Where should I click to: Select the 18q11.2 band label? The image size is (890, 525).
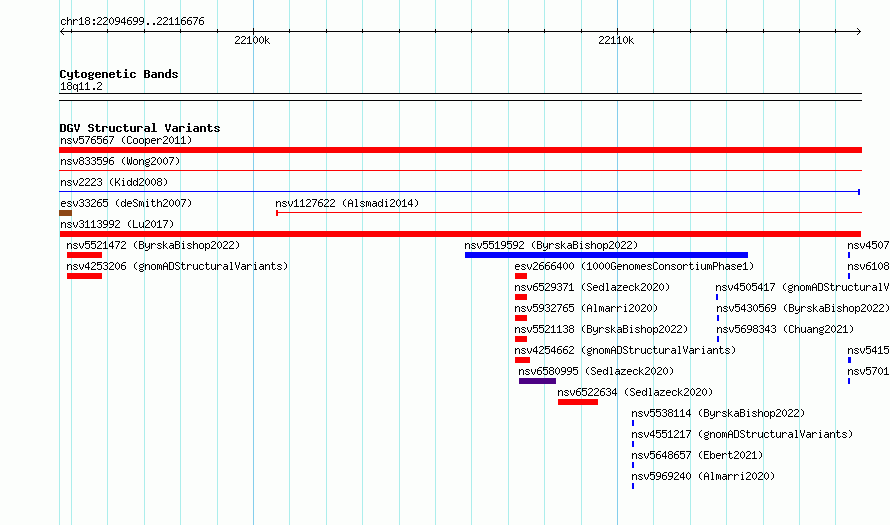click(81, 86)
